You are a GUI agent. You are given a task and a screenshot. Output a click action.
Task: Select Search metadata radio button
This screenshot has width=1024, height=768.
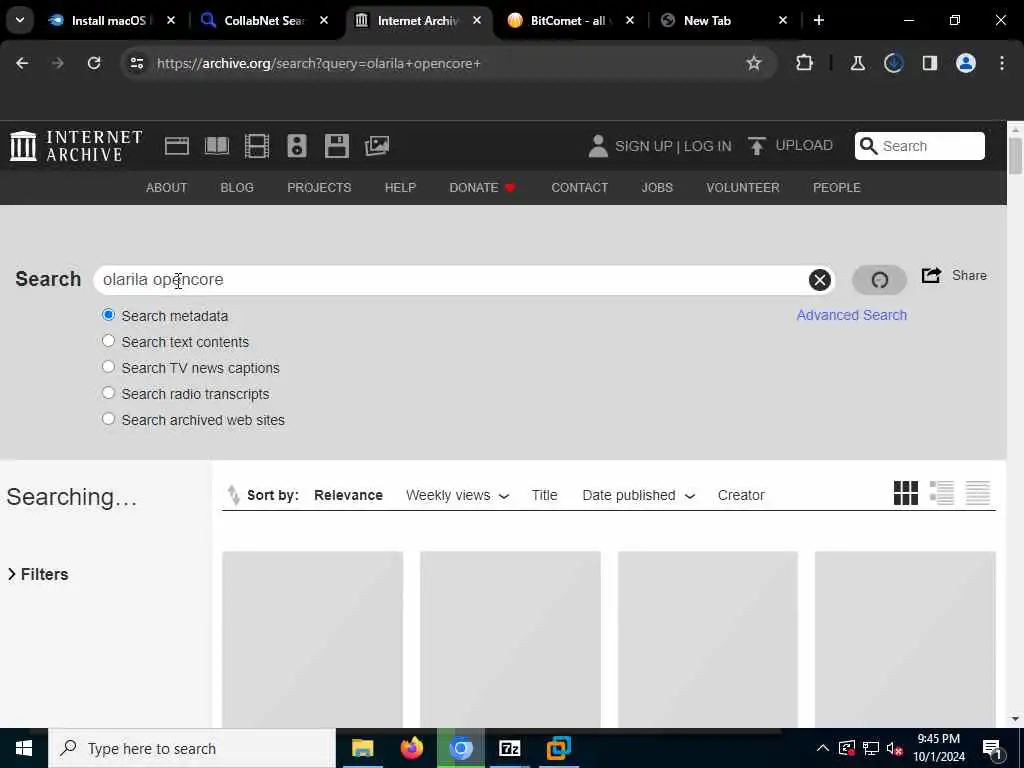pyautogui.click(x=108, y=315)
